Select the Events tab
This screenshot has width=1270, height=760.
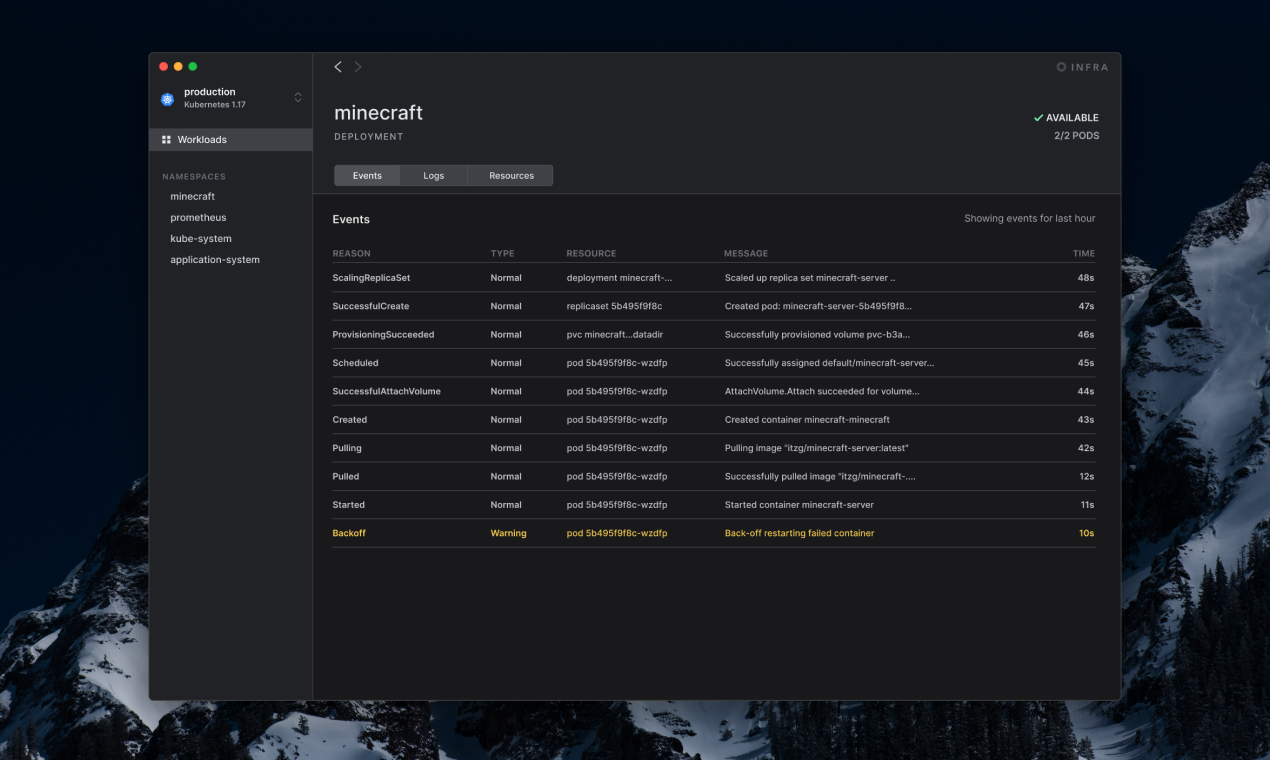tap(366, 175)
